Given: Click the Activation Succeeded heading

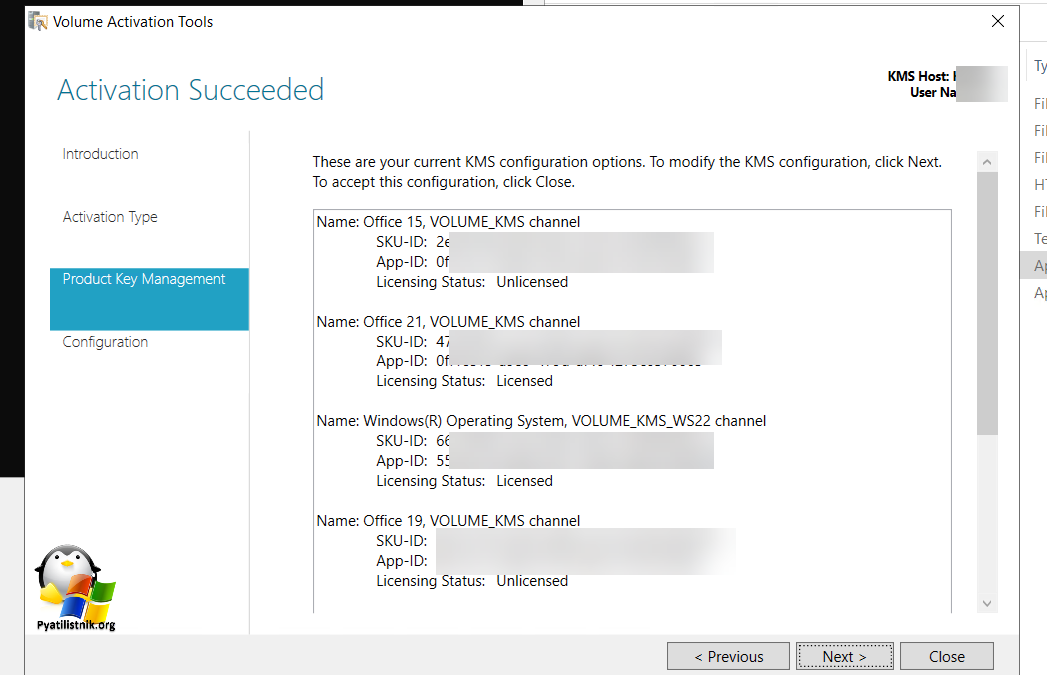Looking at the screenshot, I should (190, 90).
